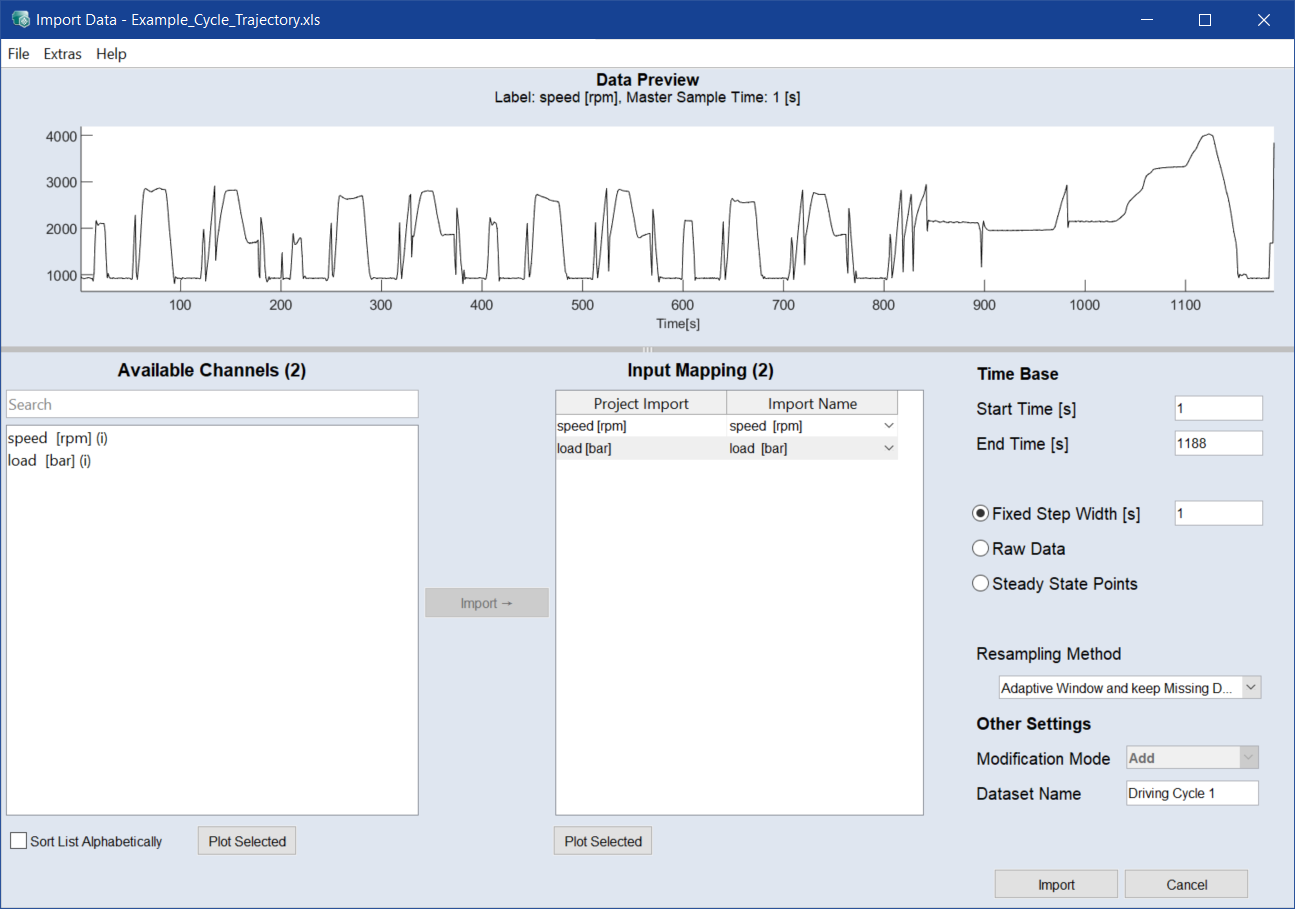This screenshot has width=1295, height=909.
Task: Click Plot Selected under Available Channels
Action: (247, 841)
